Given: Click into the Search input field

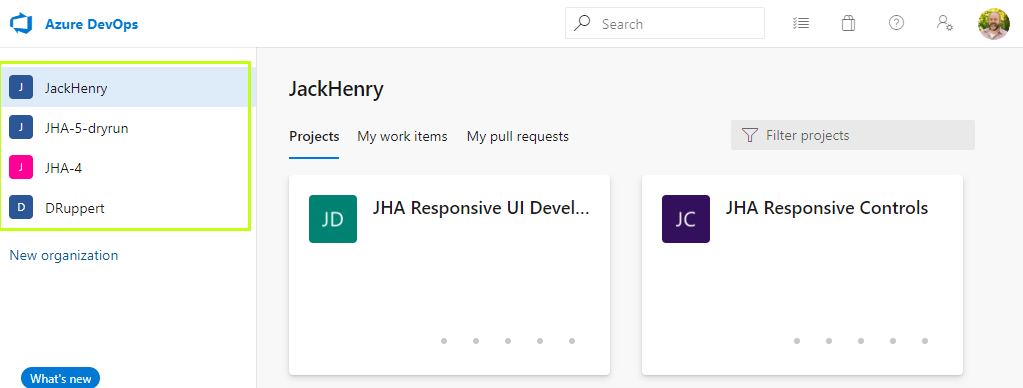Looking at the screenshot, I should 665,23.
